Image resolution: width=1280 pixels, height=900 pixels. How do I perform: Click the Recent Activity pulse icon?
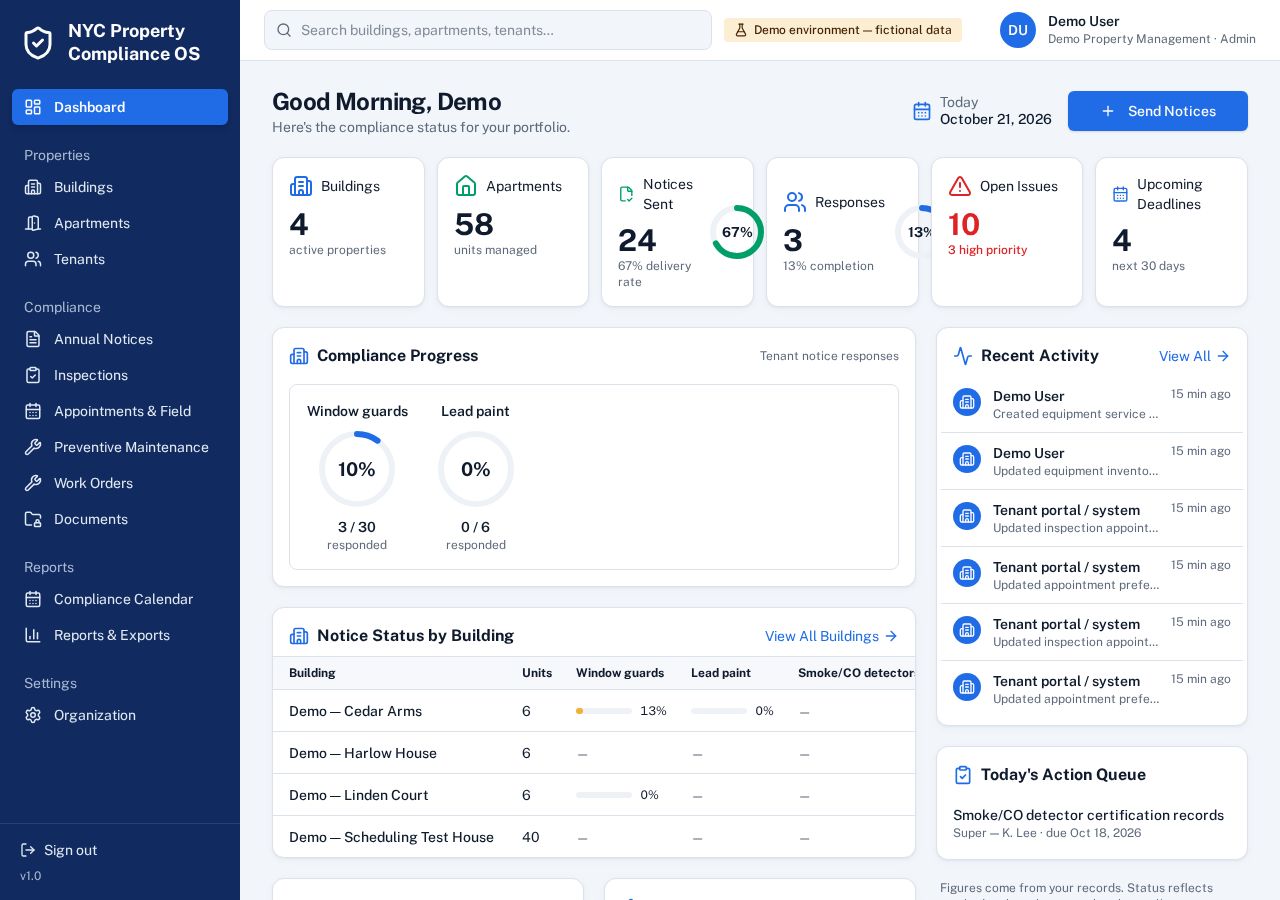tap(963, 356)
